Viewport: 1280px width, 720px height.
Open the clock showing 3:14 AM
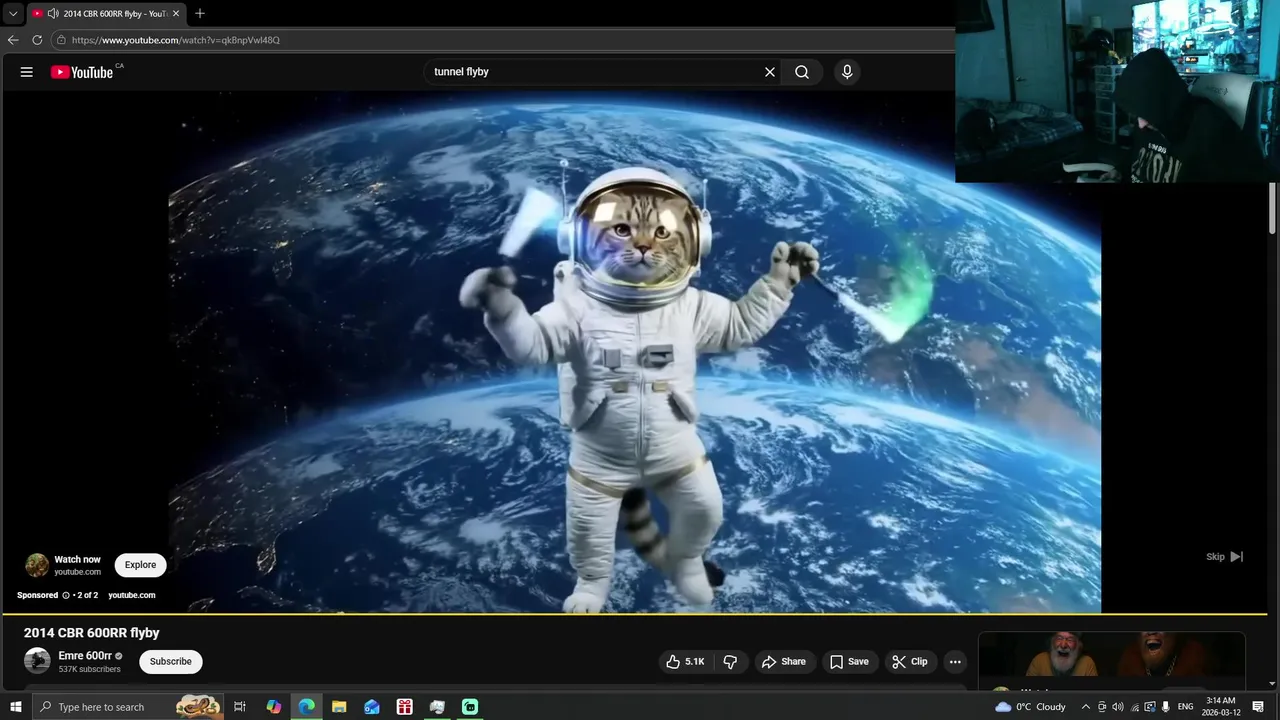pos(1220,707)
